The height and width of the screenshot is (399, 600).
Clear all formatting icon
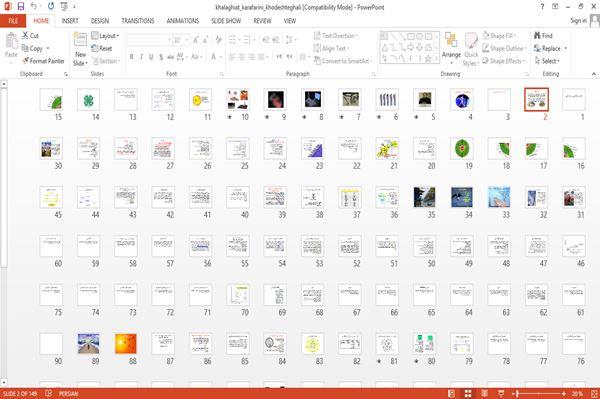219,40
